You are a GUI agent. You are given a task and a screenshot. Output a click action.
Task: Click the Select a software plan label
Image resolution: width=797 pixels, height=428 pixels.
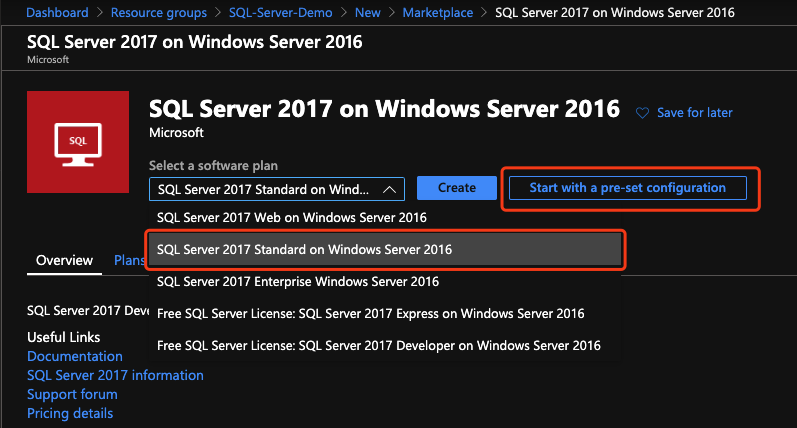click(213, 166)
